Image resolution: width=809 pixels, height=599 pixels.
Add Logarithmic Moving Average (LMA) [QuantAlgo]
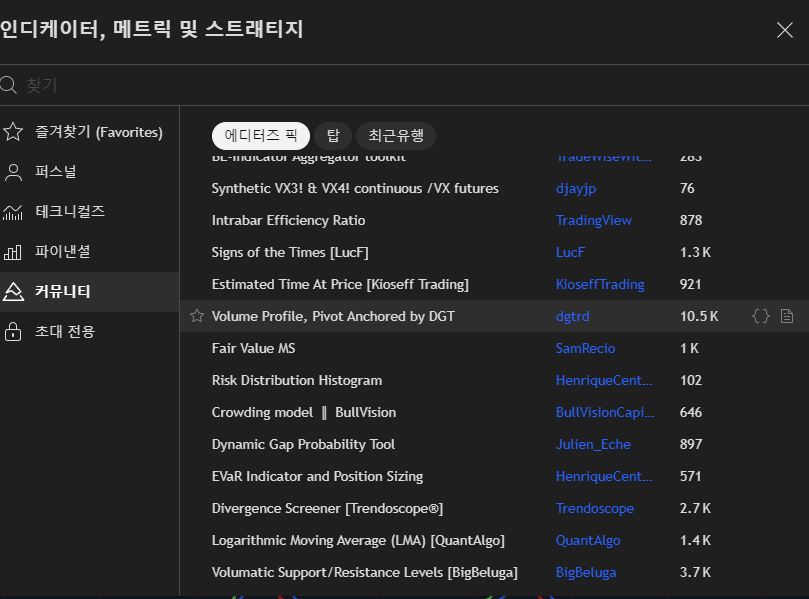tap(358, 540)
